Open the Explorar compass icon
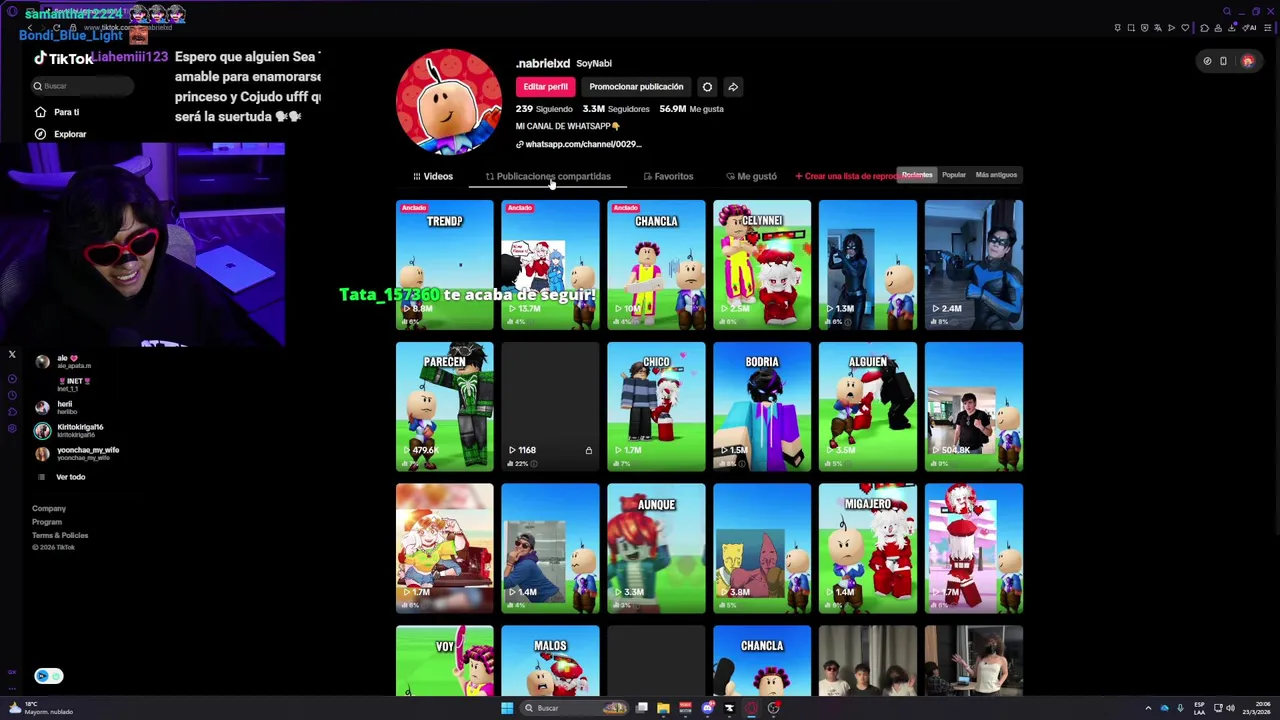 [x=40, y=134]
